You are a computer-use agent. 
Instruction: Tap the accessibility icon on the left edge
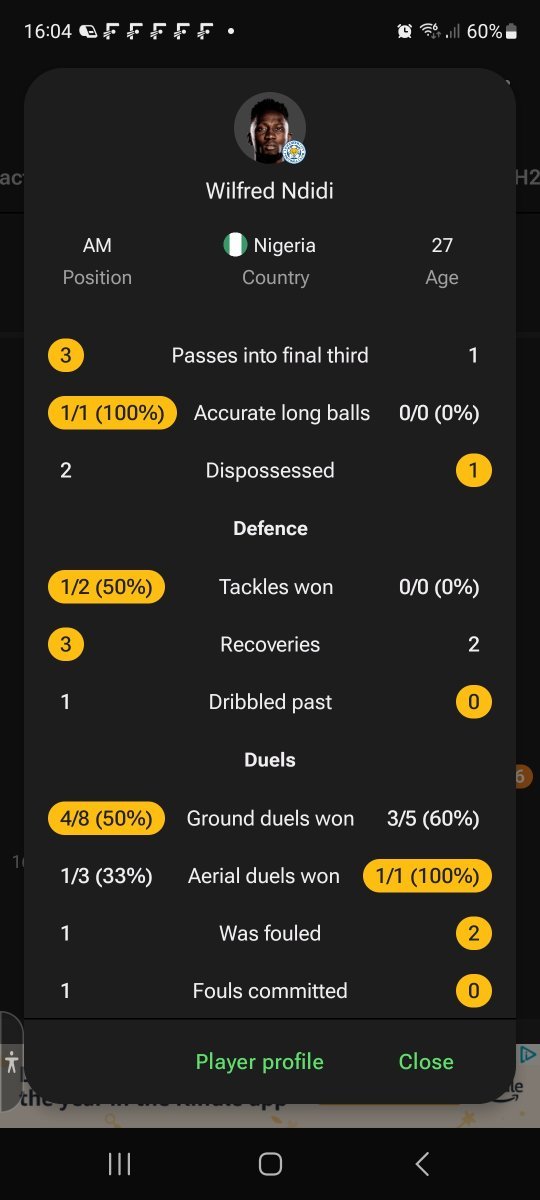11,1062
